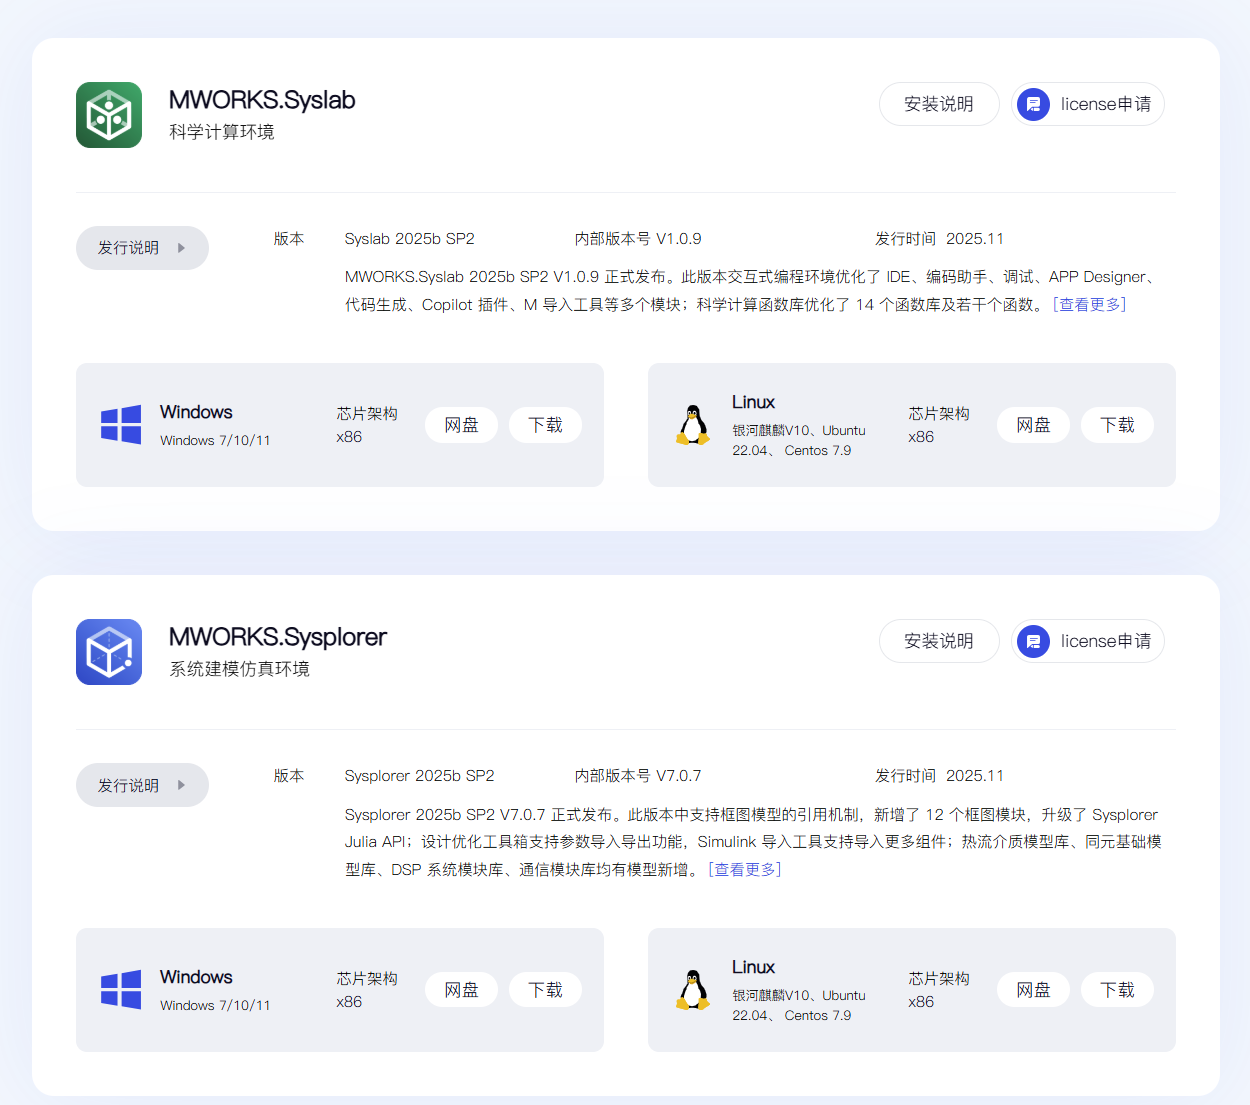The height and width of the screenshot is (1105, 1250).
Task: Download Sysplorer for Windows via 下载
Action: click(x=545, y=990)
